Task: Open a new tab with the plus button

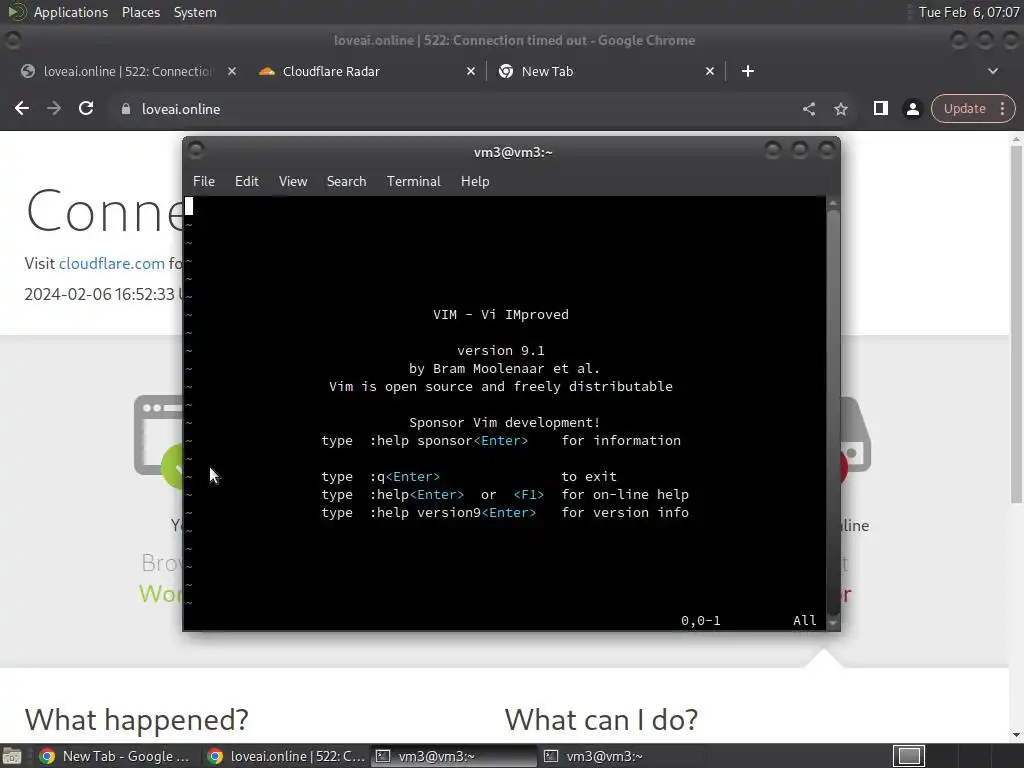Action: click(748, 71)
